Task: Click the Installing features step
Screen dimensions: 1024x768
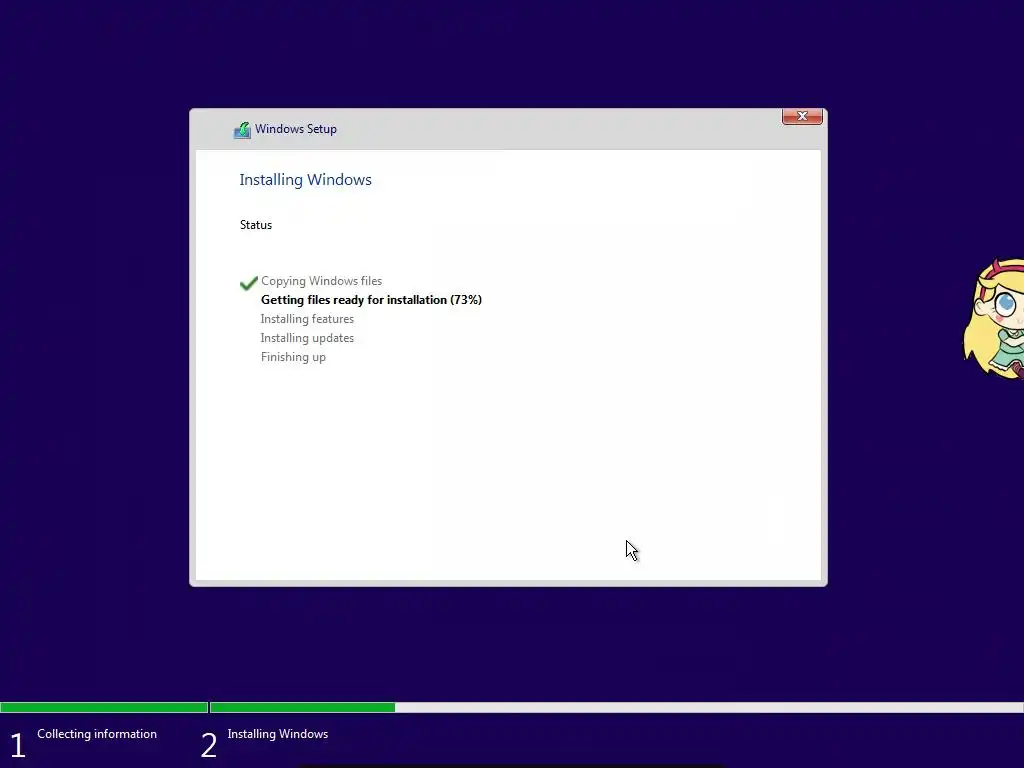Action: pyautogui.click(x=307, y=319)
